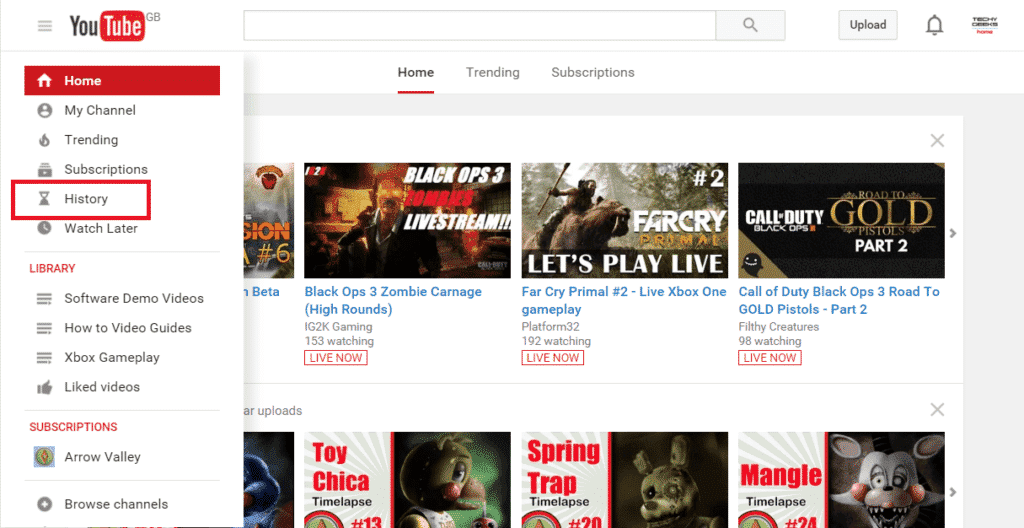
Task: Switch to the Home tab
Action: tap(416, 73)
